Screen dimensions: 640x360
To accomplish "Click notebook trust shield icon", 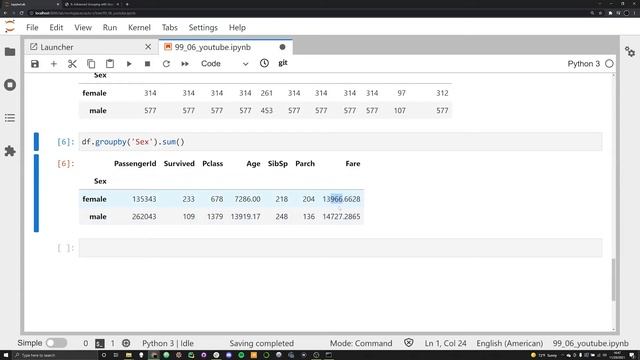I will (x=409, y=343).
